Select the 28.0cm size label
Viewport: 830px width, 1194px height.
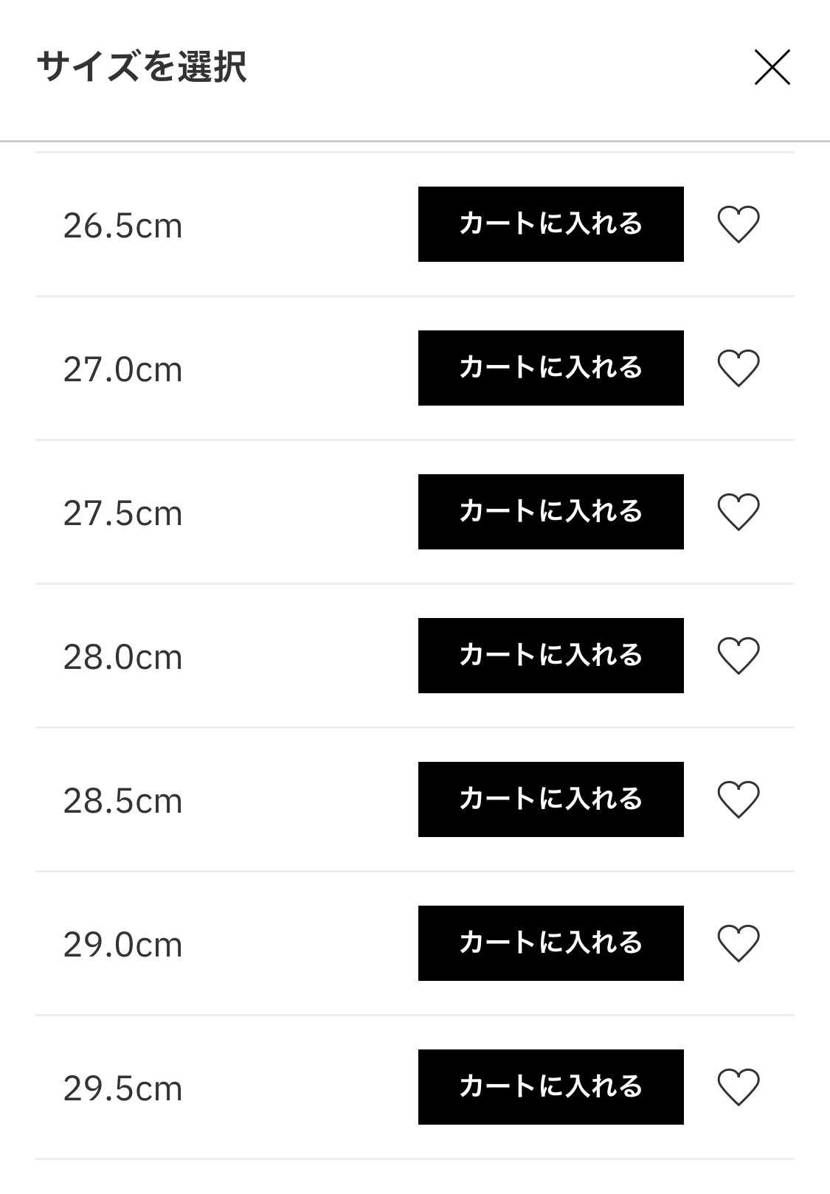[x=123, y=657]
